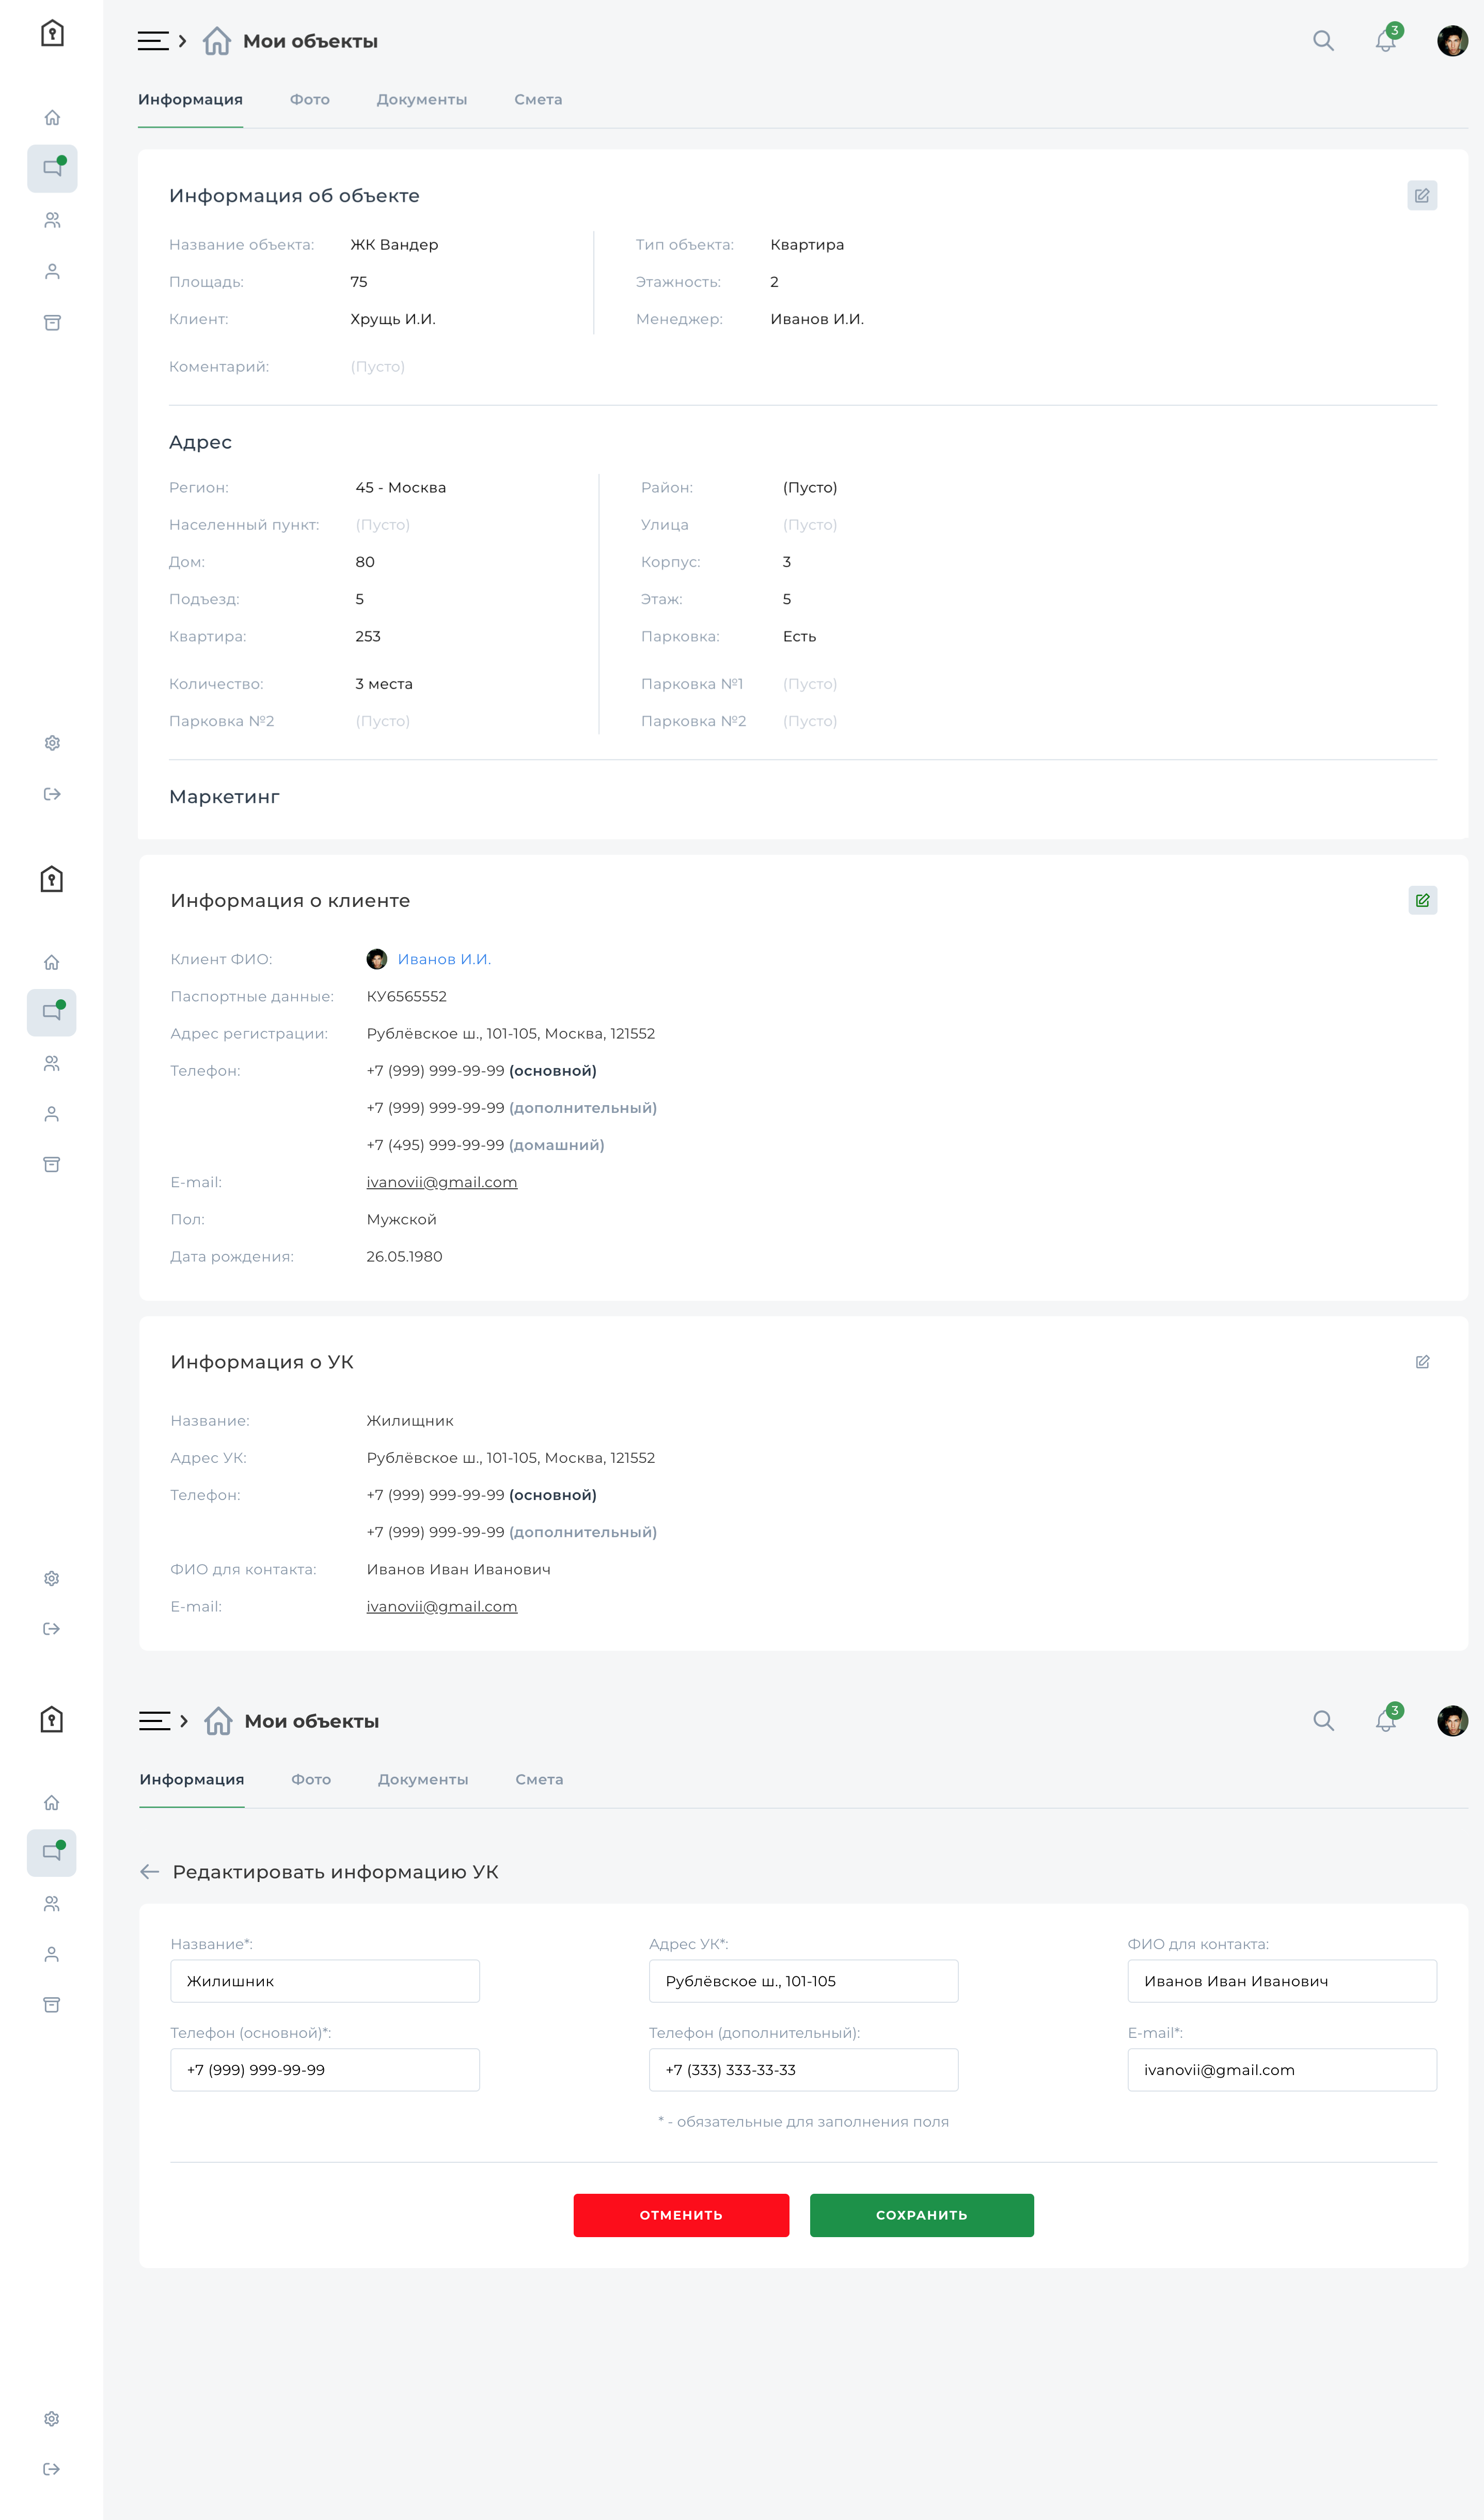The image size is (1484, 2520).
Task: Click manager name Иванов И.И. in object info
Action: 817,319
